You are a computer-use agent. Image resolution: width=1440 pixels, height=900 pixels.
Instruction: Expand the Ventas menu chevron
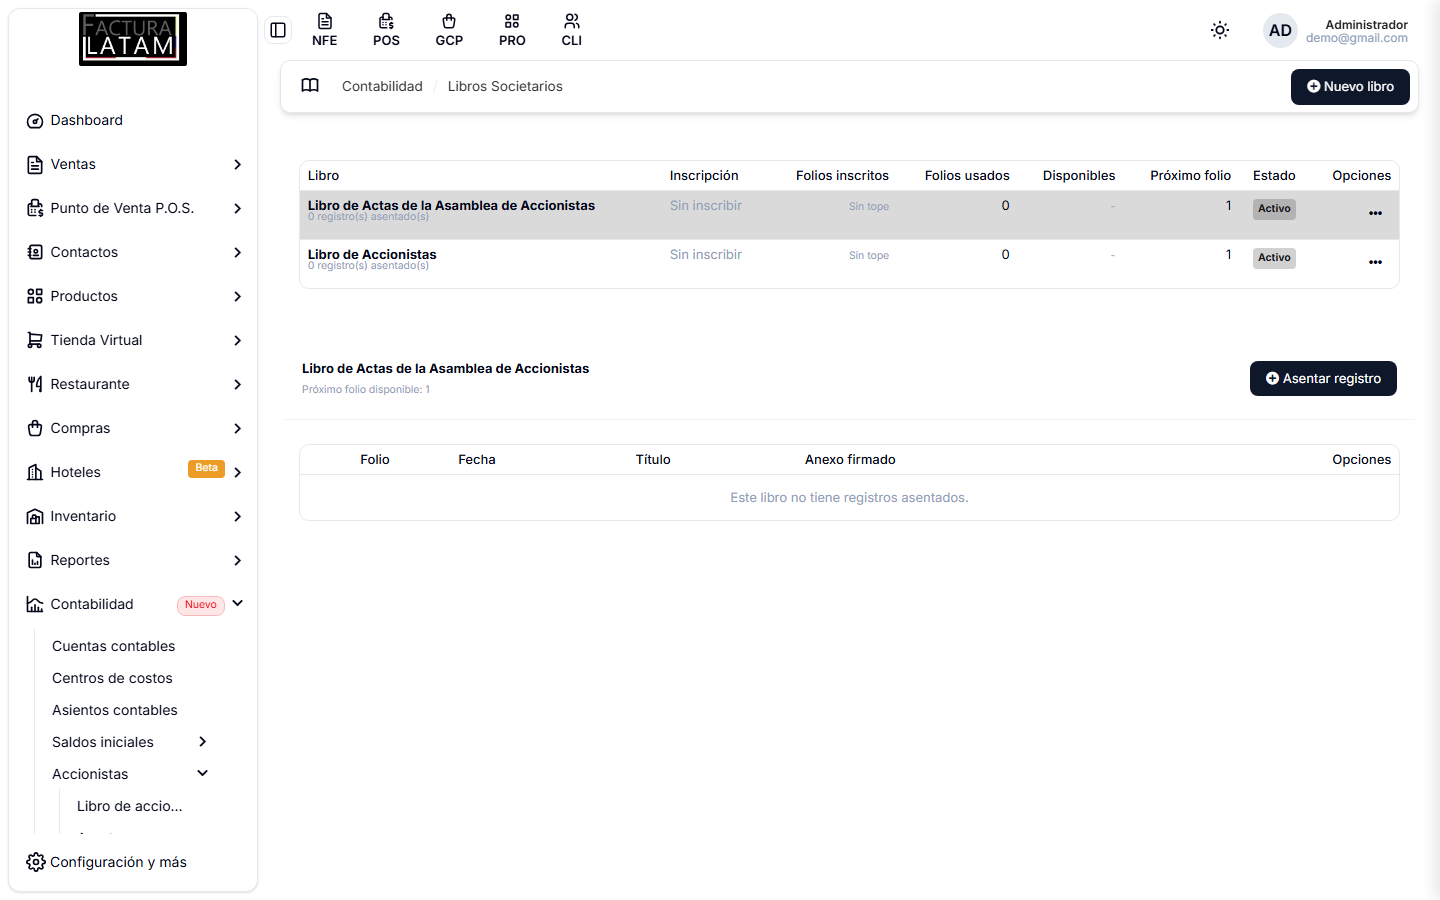pos(237,164)
